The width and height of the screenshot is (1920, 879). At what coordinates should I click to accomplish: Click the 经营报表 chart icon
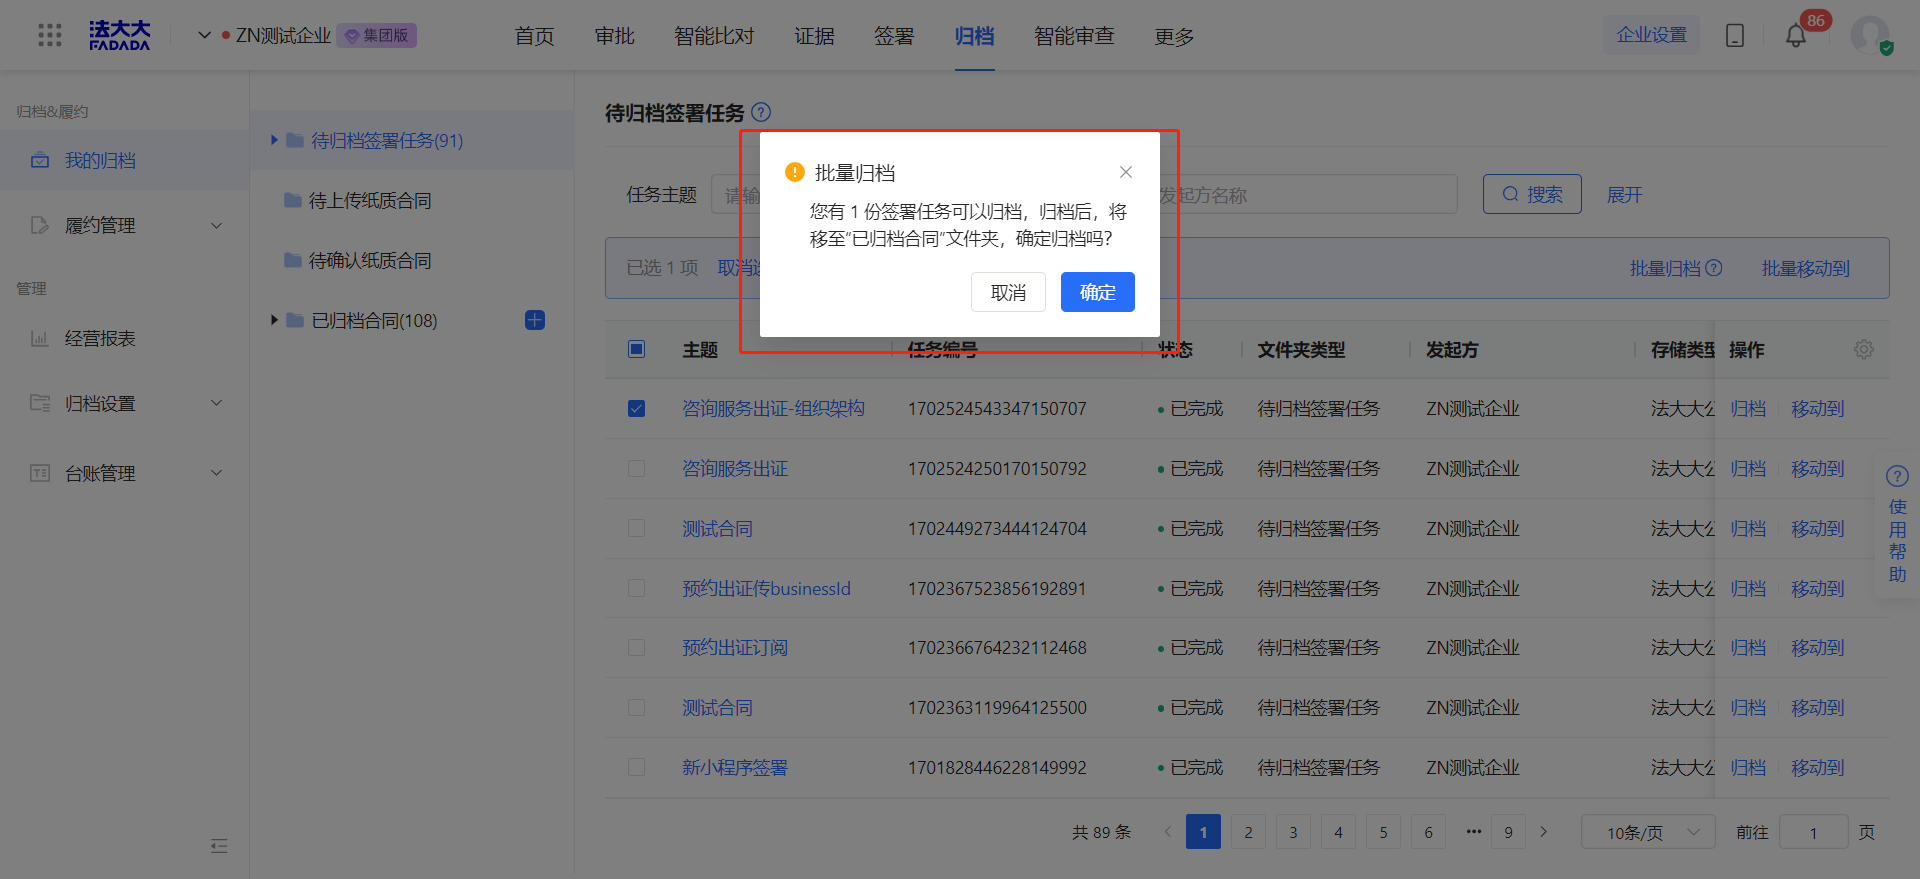tap(40, 338)
